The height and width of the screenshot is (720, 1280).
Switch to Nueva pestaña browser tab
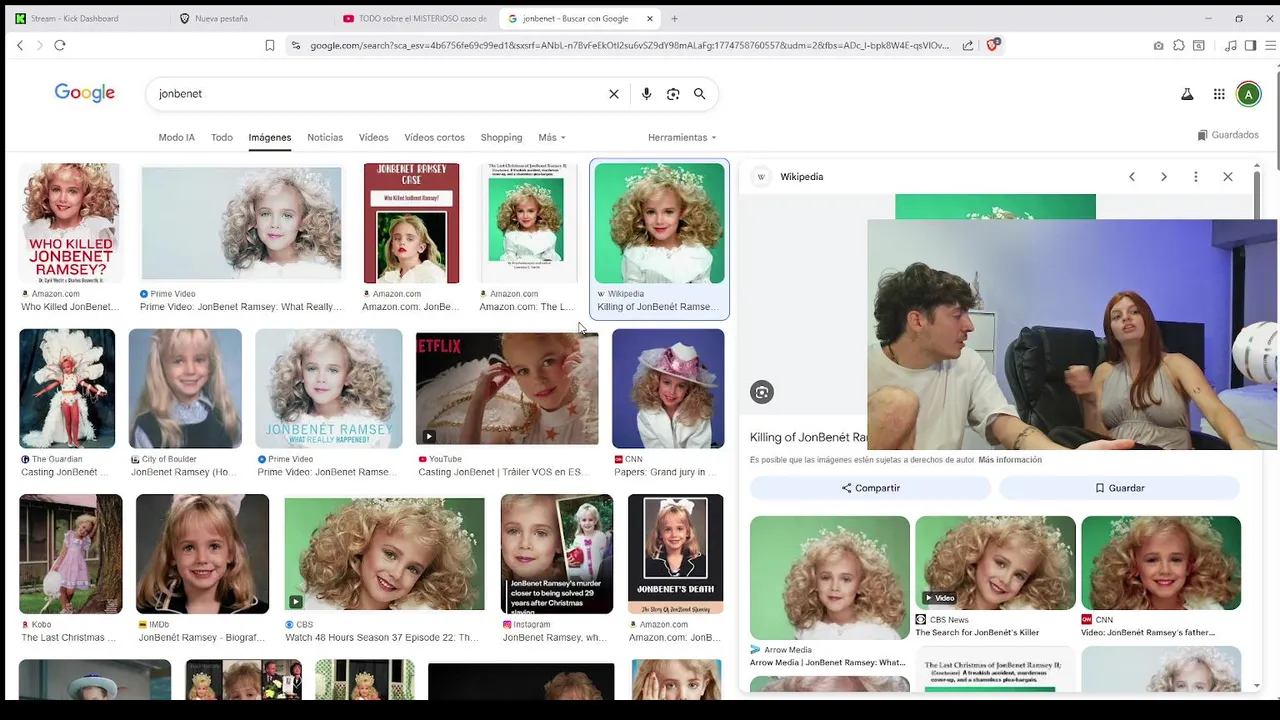tap(248, 18)
